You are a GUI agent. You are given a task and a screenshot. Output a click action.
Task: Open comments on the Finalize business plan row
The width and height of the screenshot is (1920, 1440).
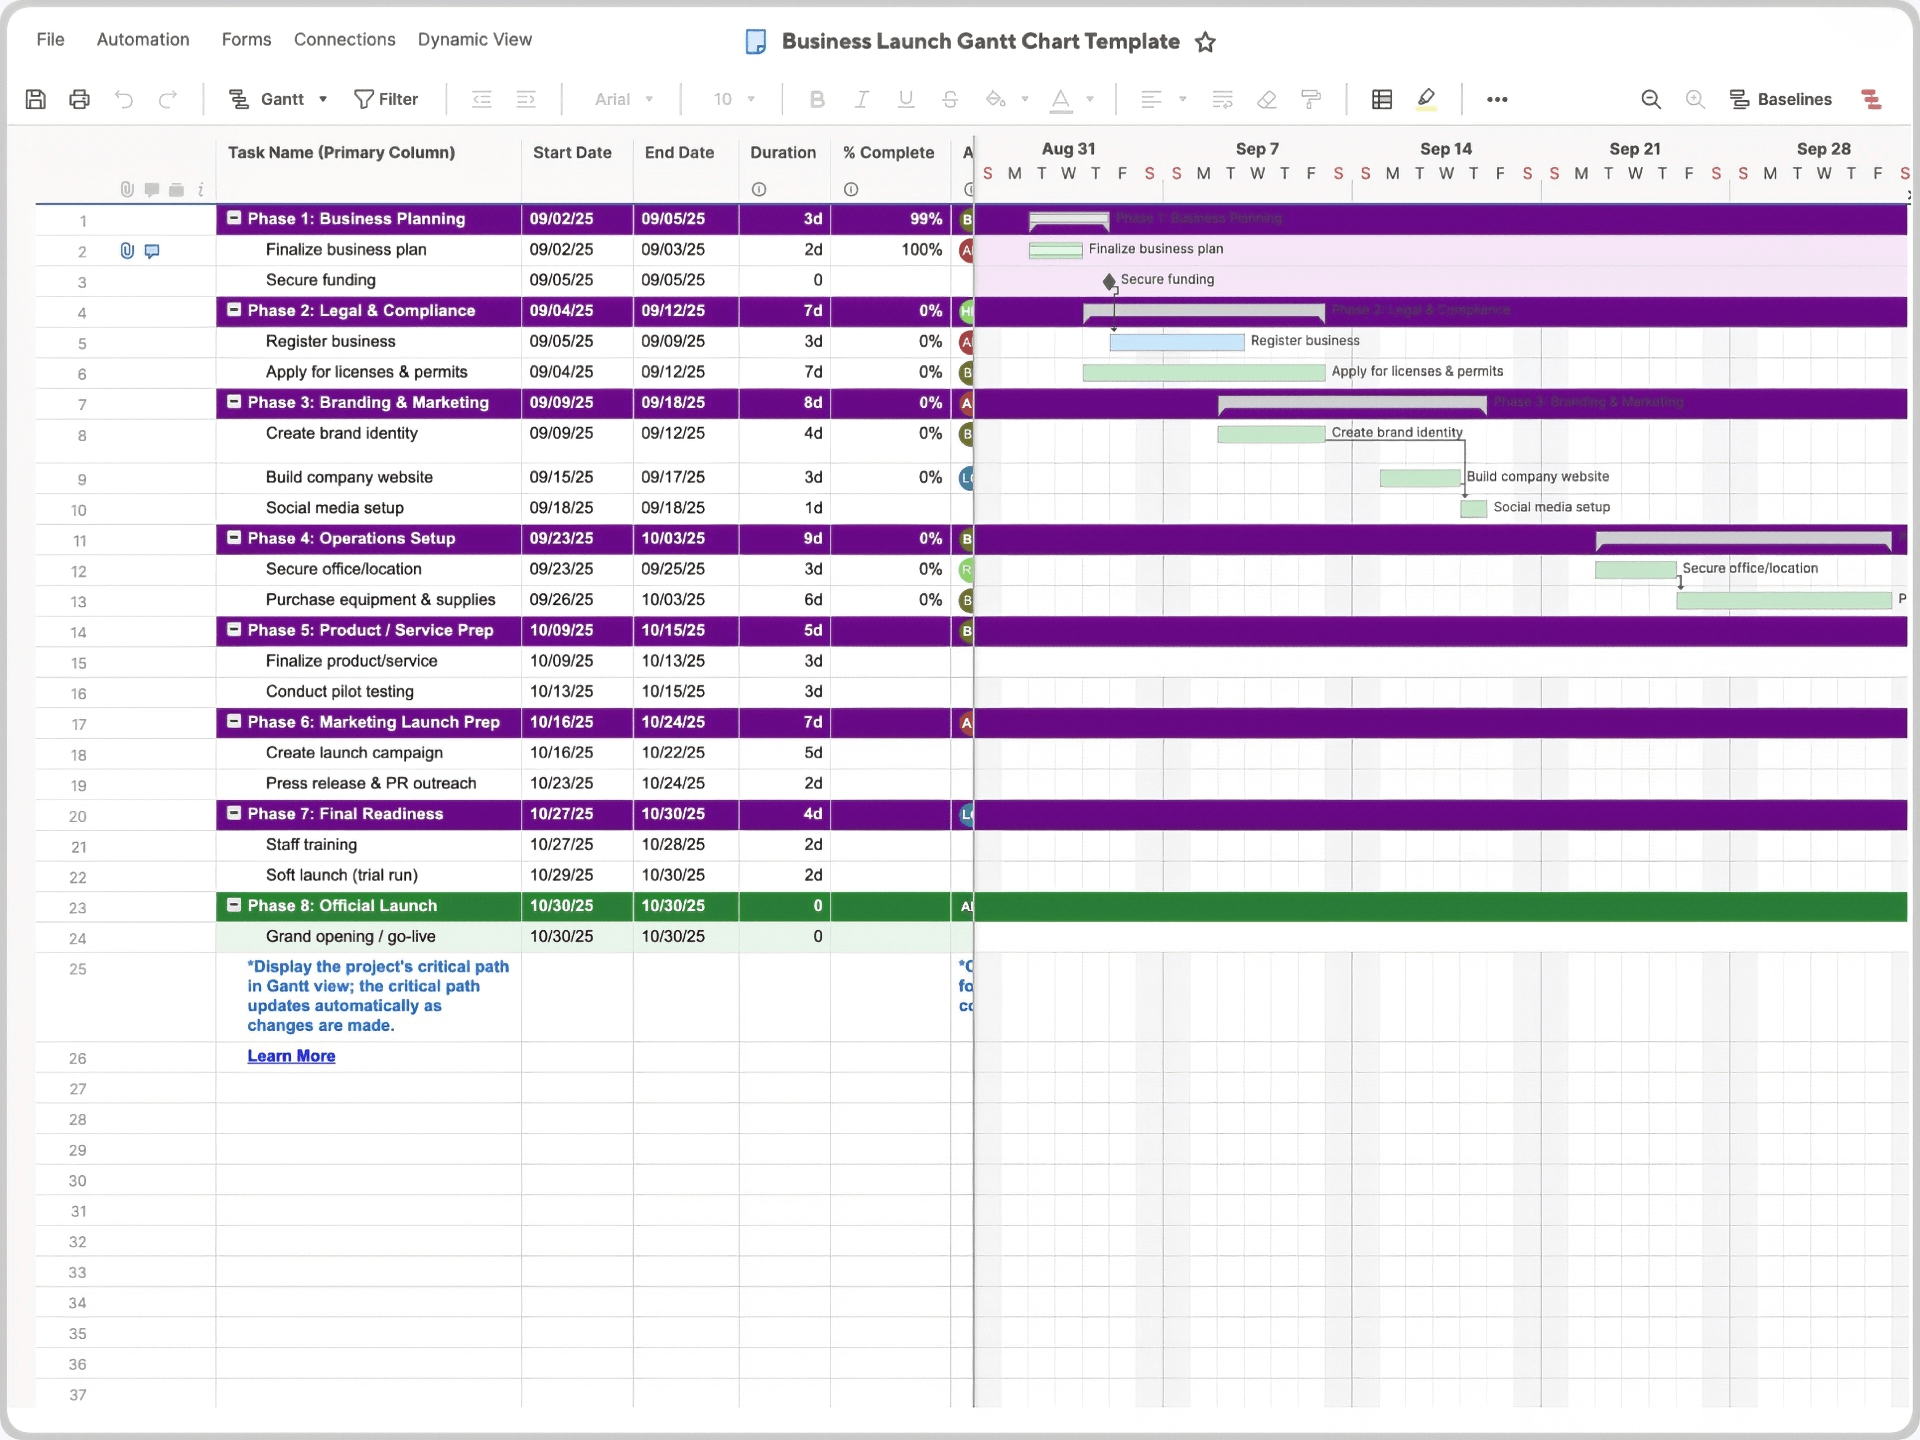(152, 251)
